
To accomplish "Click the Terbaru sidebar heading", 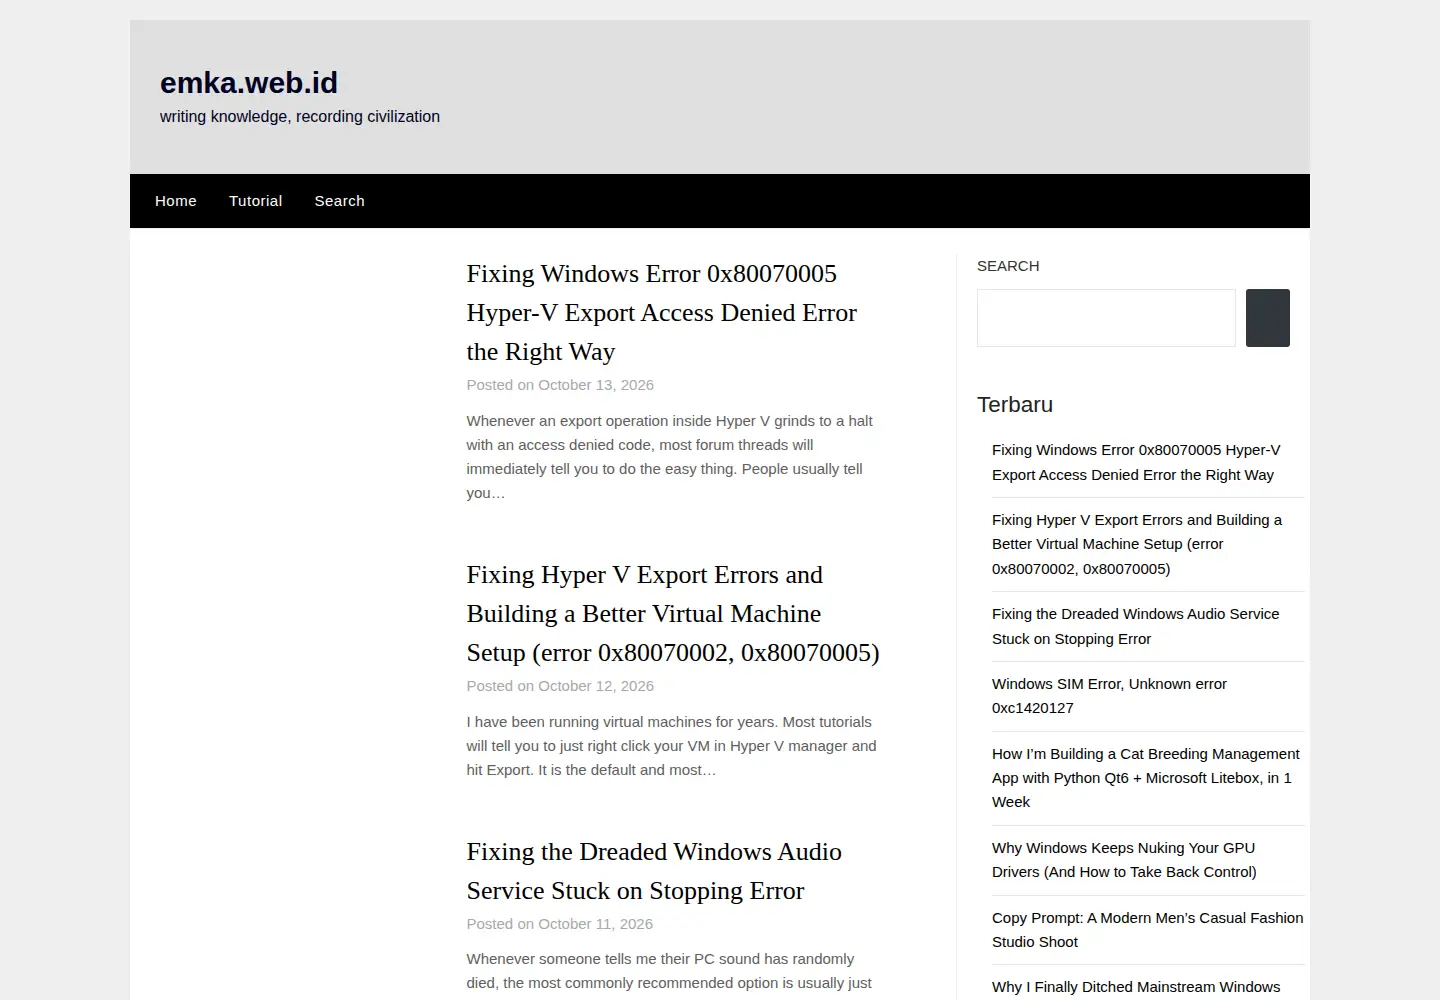I will pyautogui.click(x=1015, y=405).
